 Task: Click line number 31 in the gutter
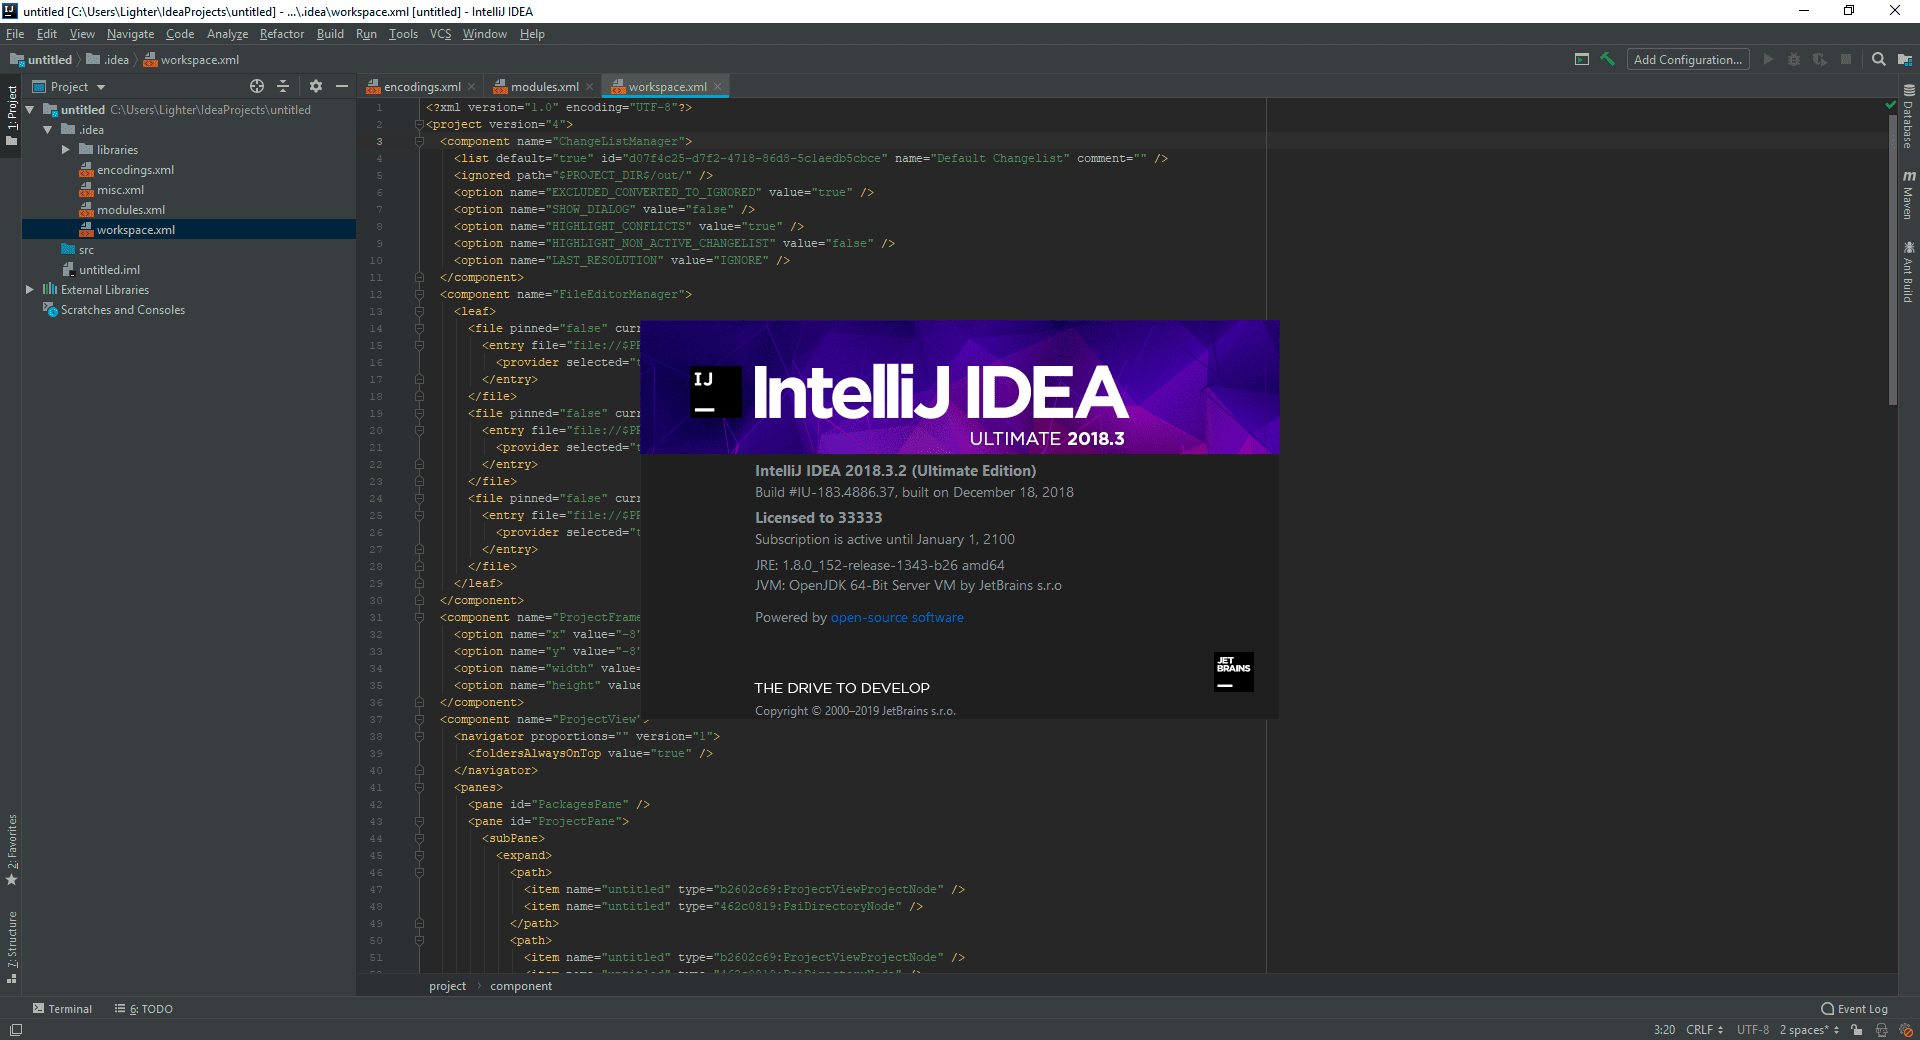point(376,617)
